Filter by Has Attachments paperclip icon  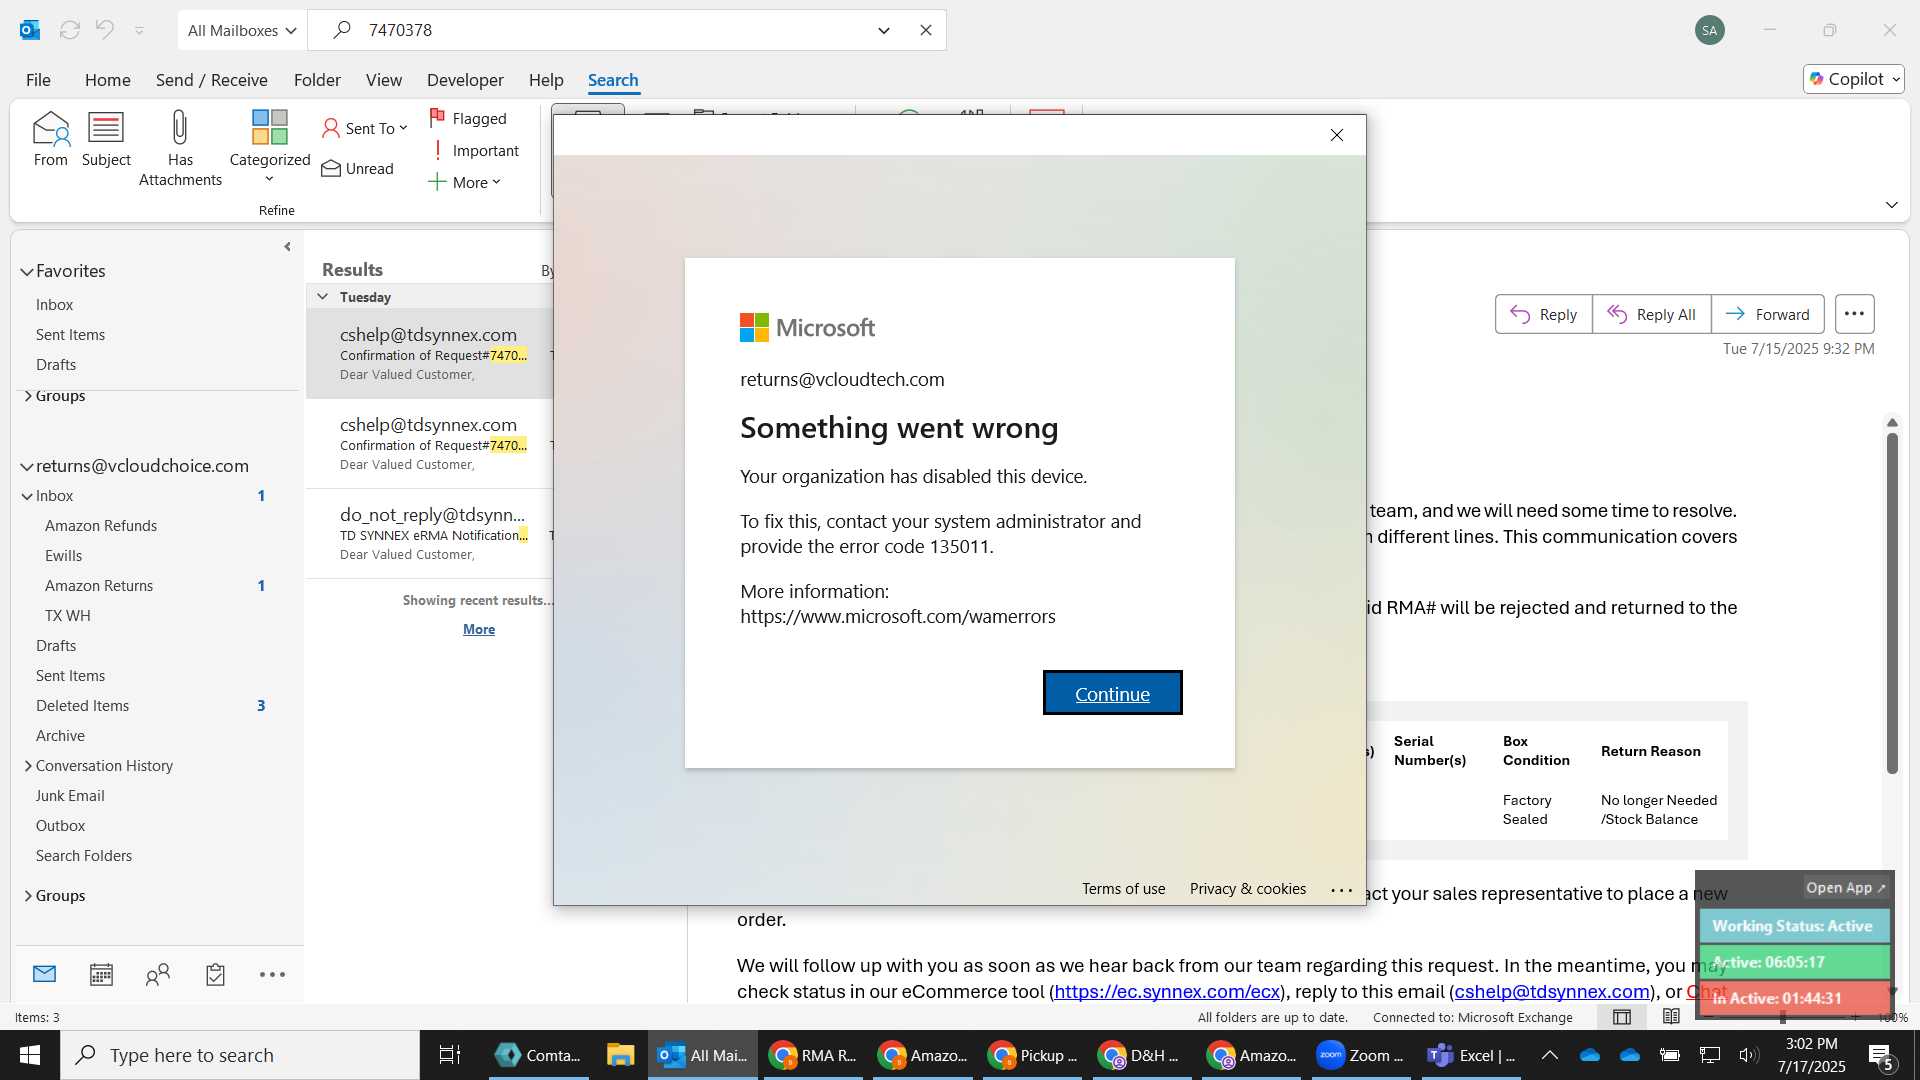pyautogui.click(x=180, y=148)
